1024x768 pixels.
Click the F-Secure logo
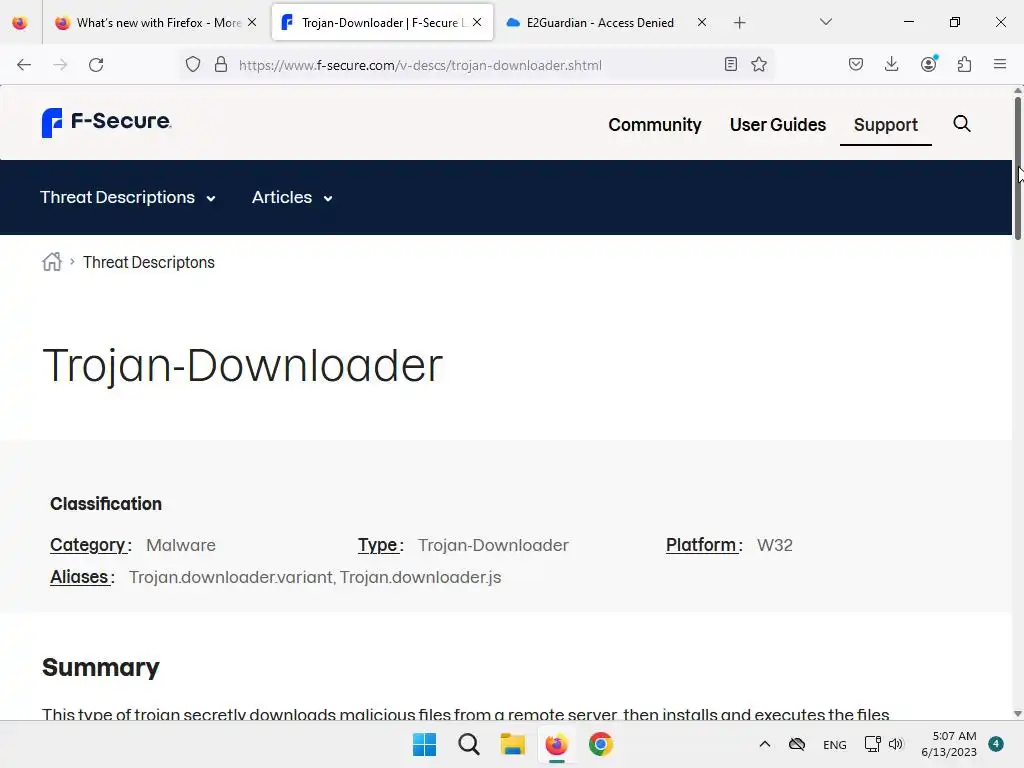[106, 122]
